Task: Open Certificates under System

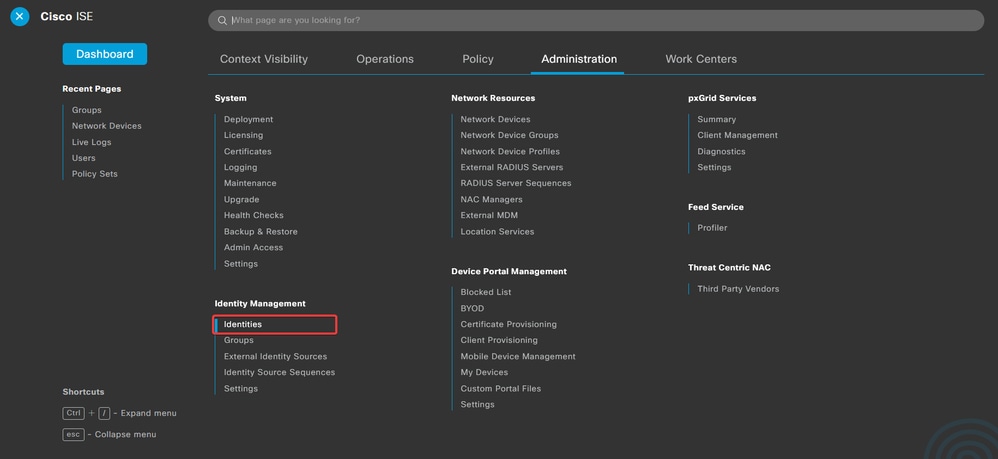Action: [x=248, y=152]
